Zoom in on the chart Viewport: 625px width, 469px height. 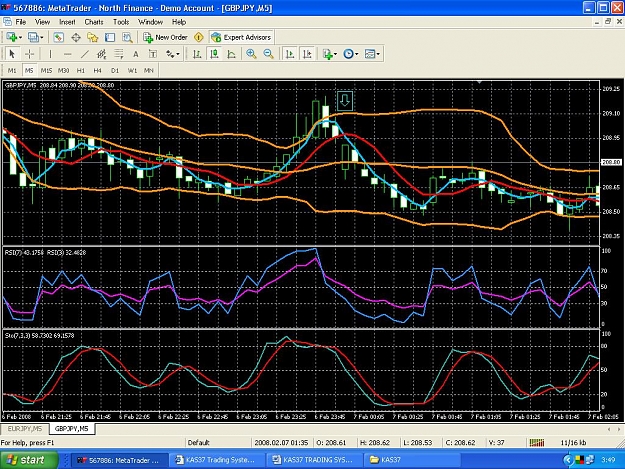tap(251, 54)
